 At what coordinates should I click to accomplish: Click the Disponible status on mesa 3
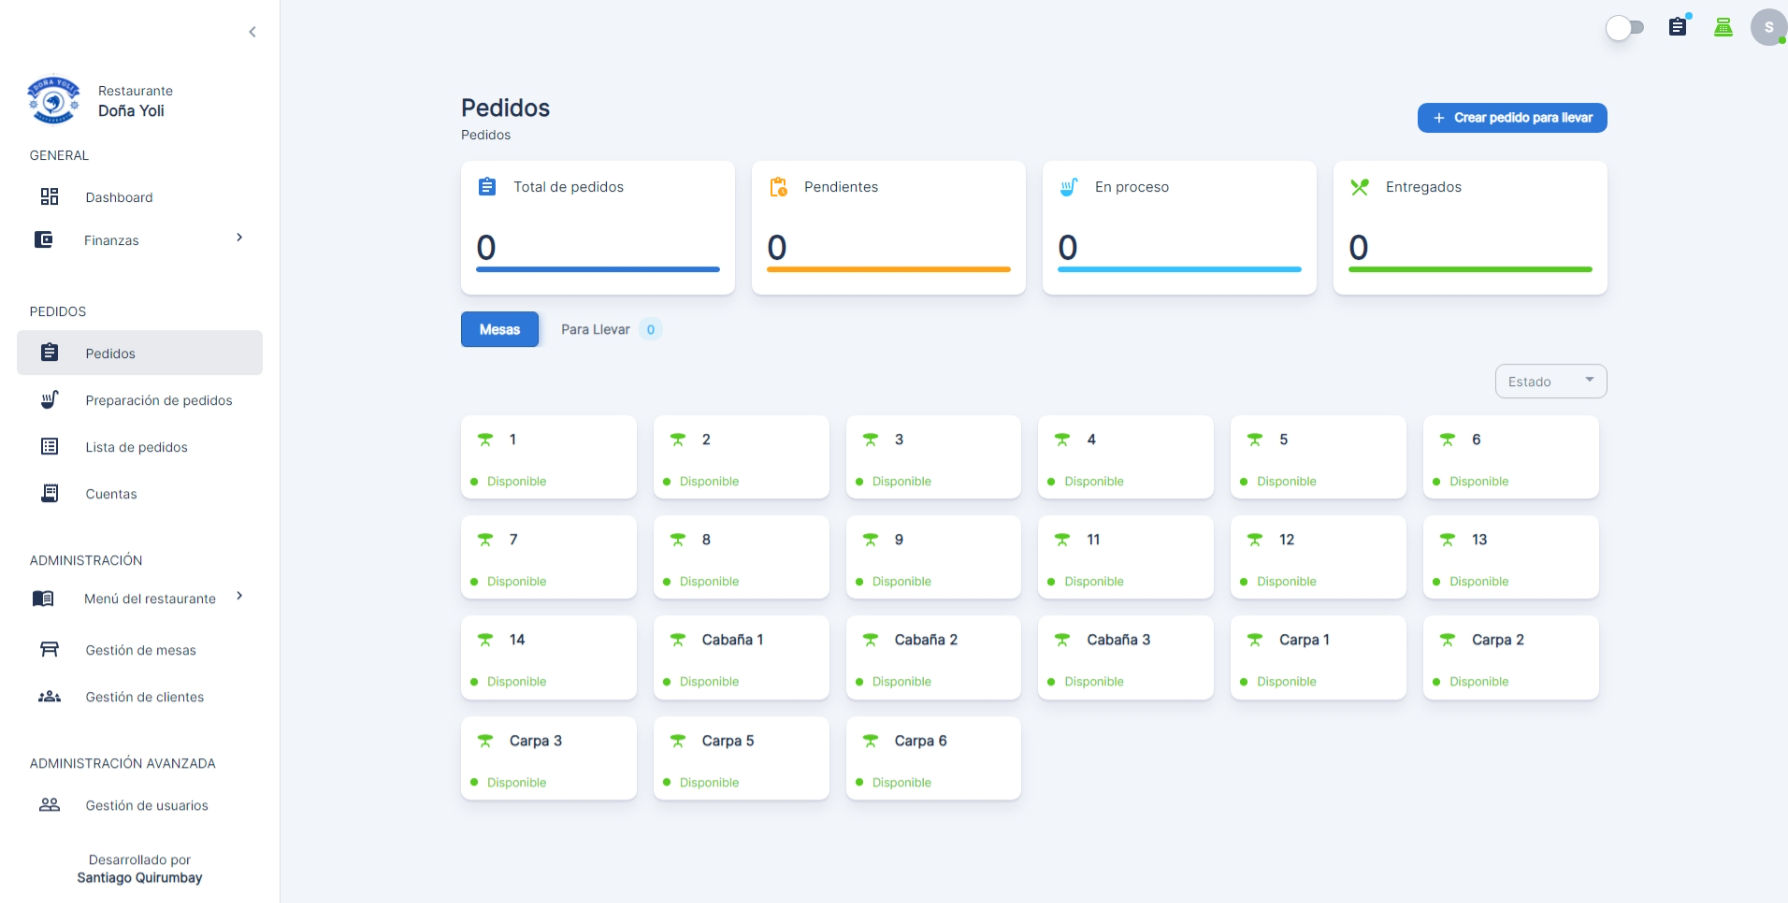[x=901, y=481]
